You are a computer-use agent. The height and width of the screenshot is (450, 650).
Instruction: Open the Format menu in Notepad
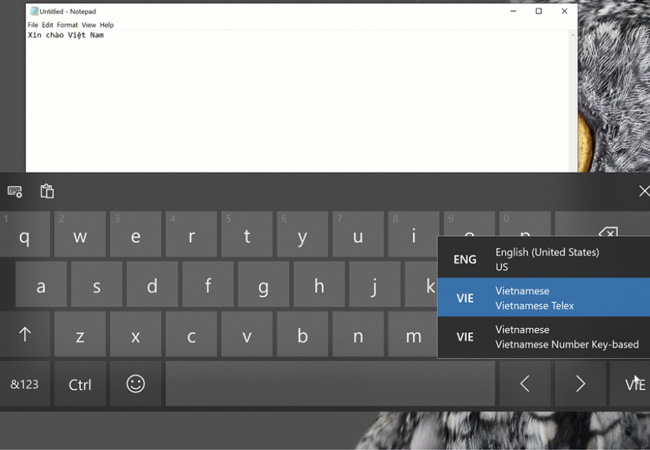[x=67, y=25]
